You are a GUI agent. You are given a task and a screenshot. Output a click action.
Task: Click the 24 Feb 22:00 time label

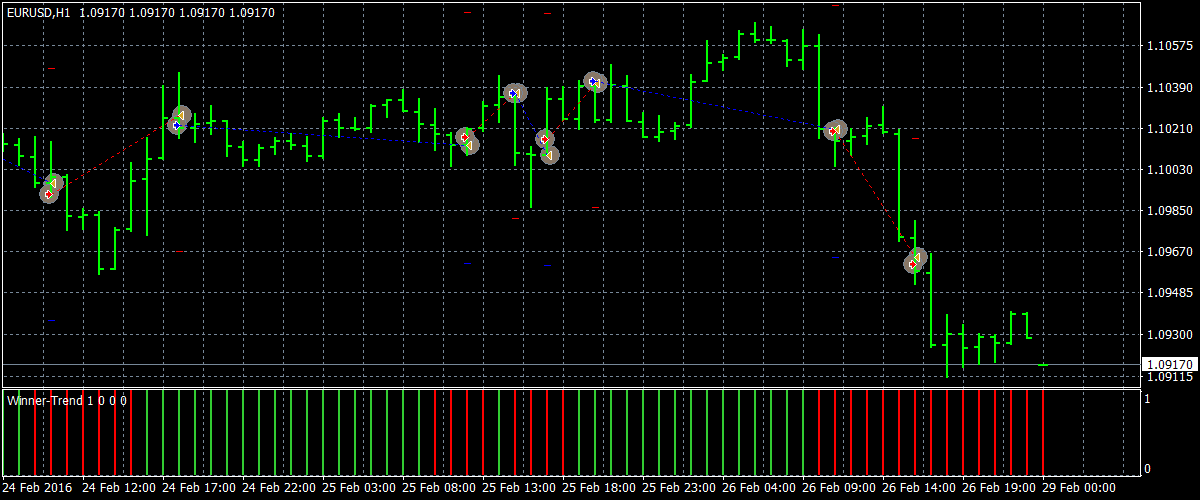[x=278, y=488]
